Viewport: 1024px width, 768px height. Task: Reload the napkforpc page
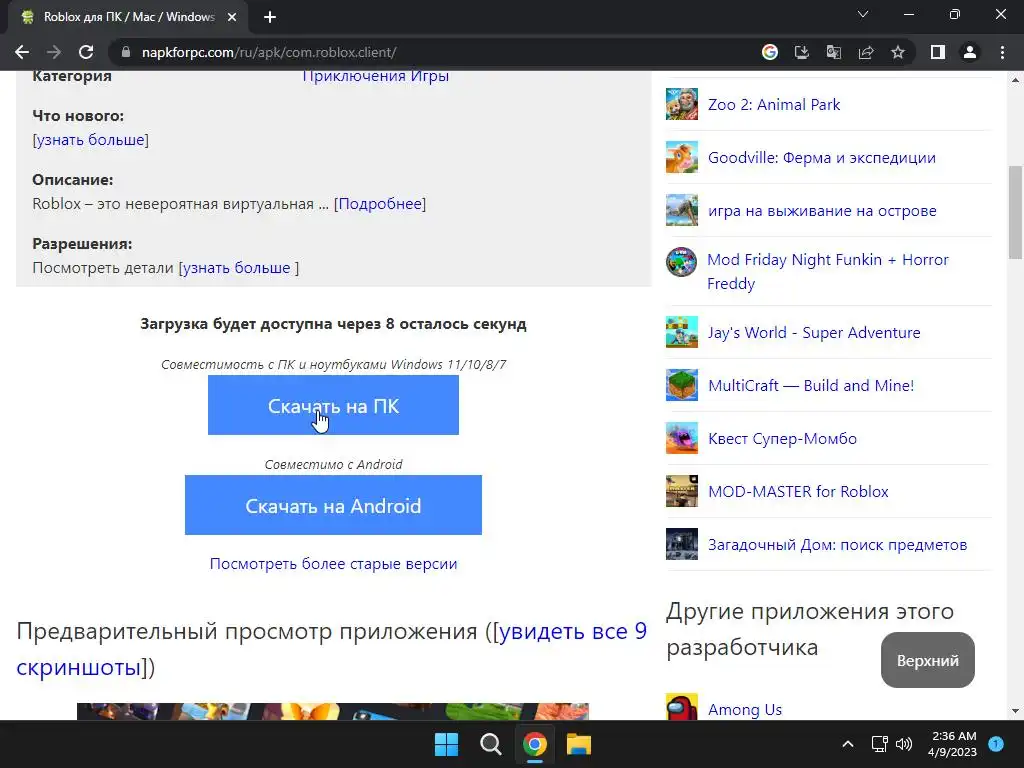point(86,52)
